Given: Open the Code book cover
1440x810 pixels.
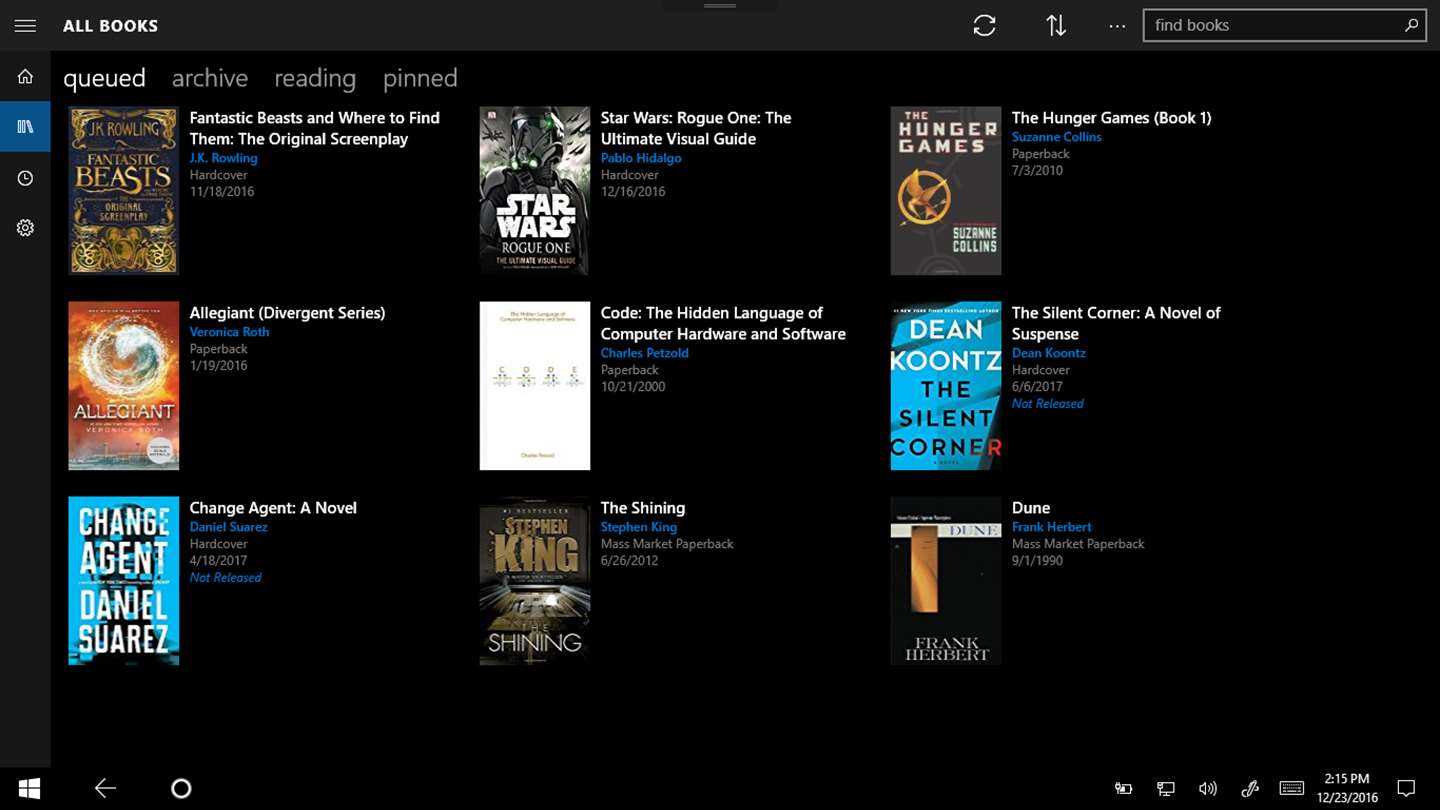Looking at the screenshot, I should click(x=535, y=386).
